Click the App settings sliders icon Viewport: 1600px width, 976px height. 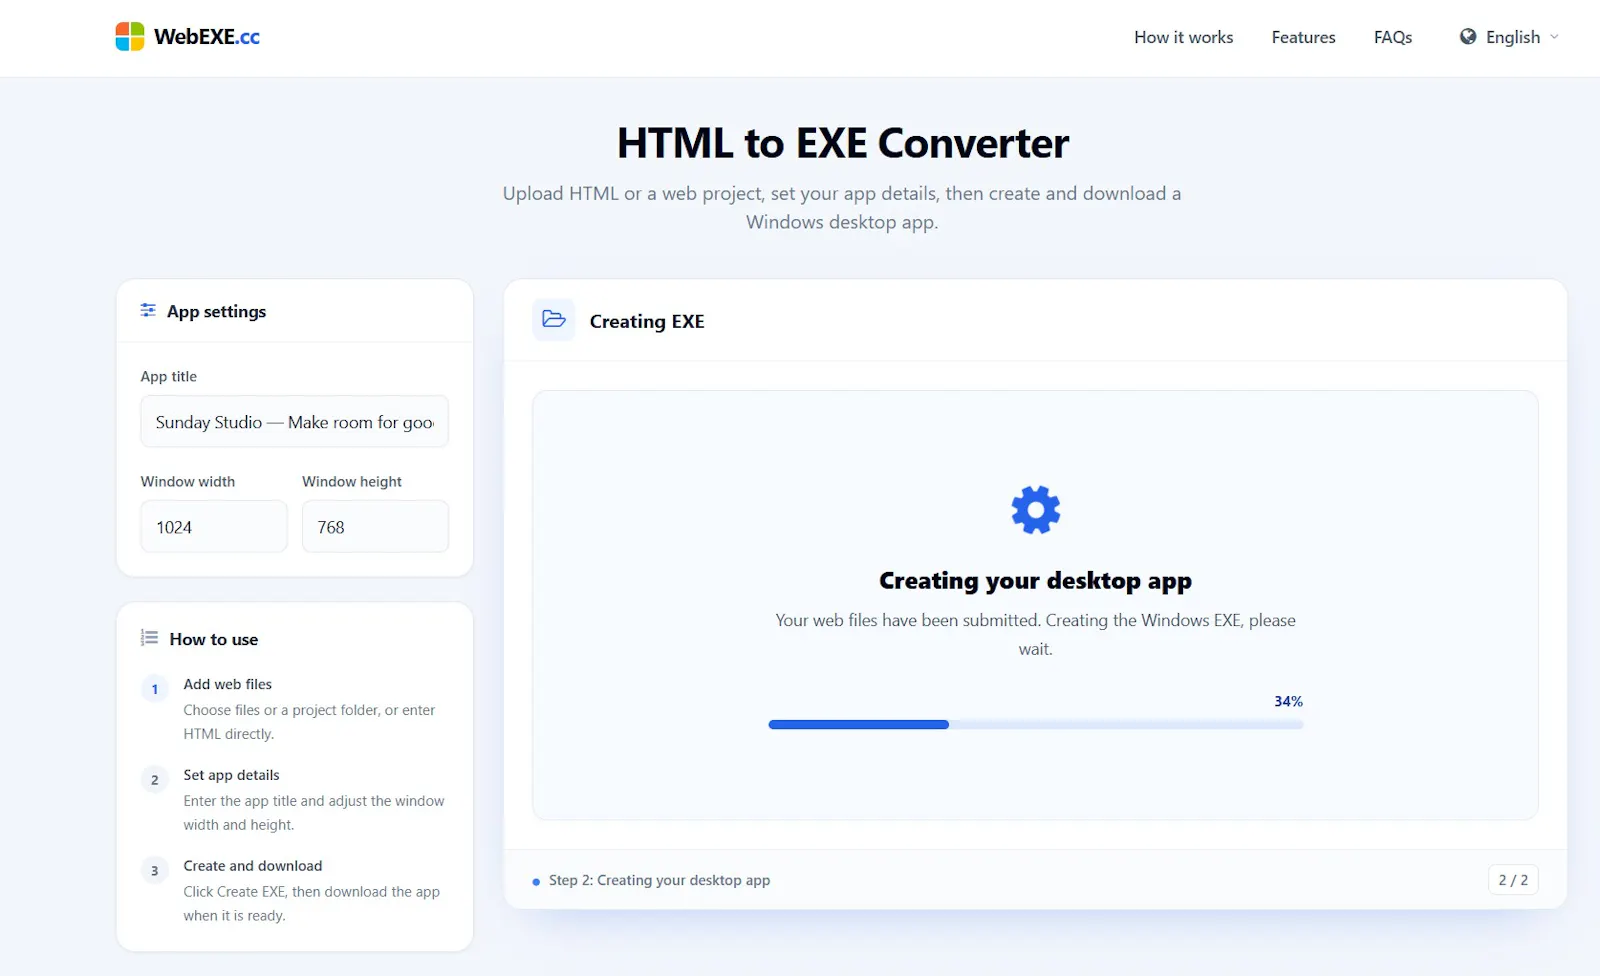click(148, 310)
